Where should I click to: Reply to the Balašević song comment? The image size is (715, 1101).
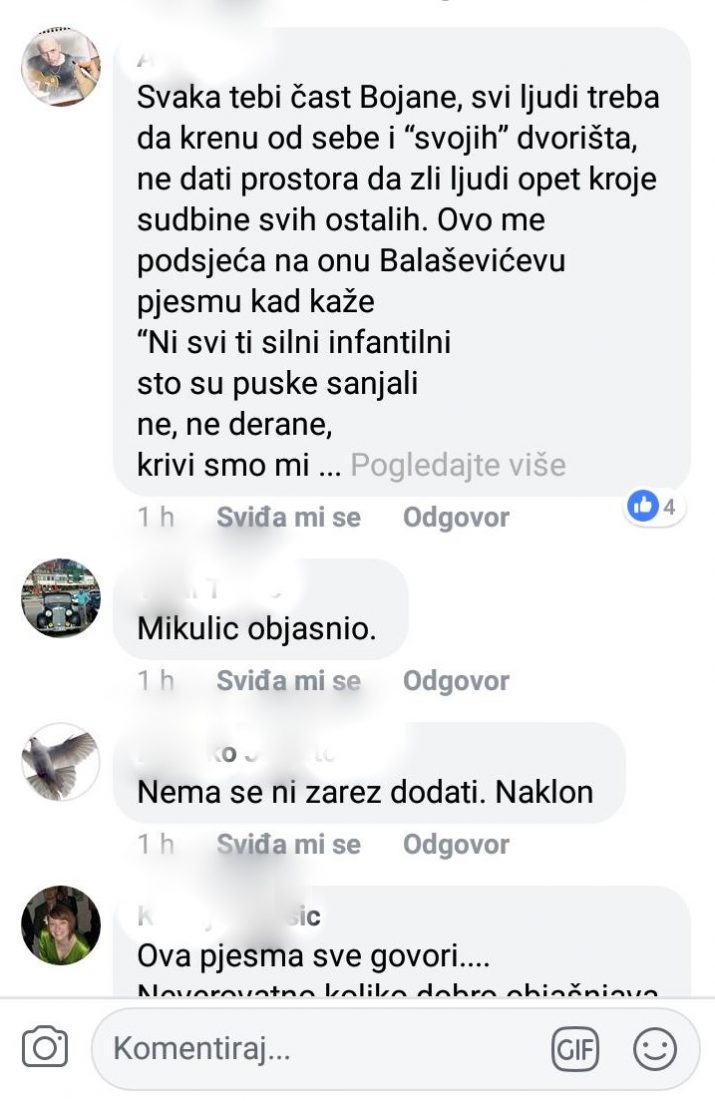tap(455, 517)
